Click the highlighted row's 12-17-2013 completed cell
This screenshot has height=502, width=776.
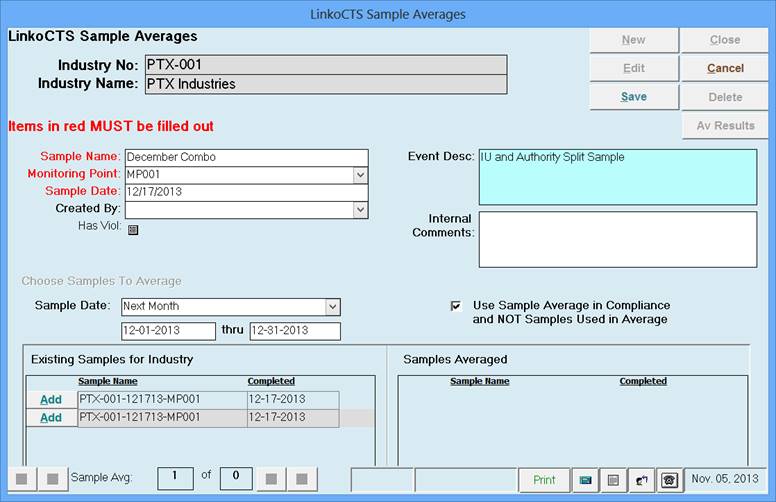293,418
